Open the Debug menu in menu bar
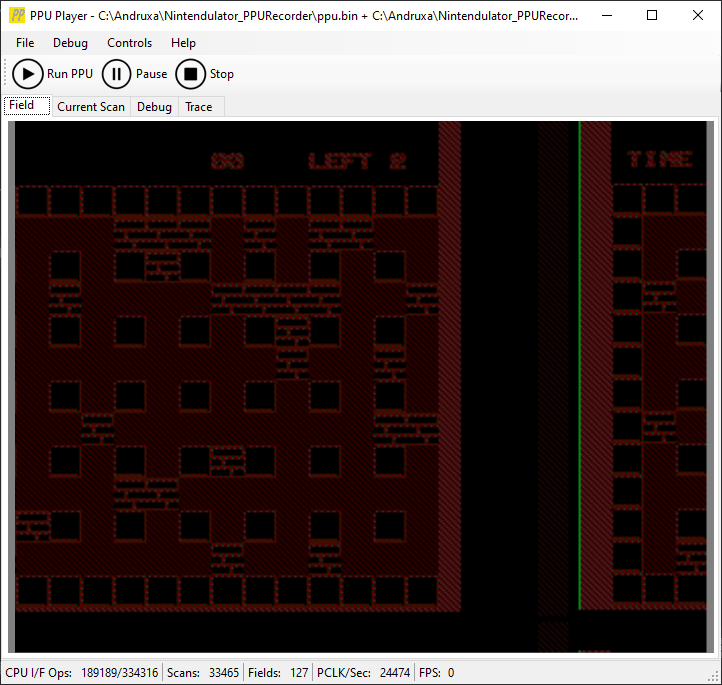Viewport: 722px width, 685px height. pos(70,43)
